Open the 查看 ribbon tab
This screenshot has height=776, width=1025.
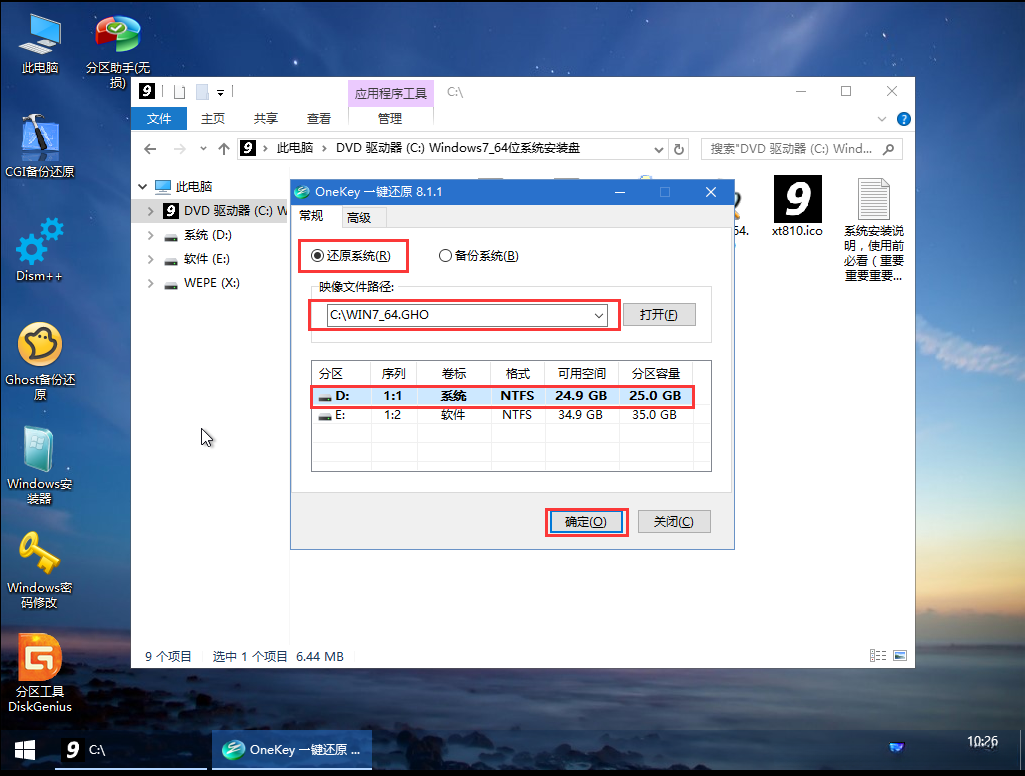318,118
